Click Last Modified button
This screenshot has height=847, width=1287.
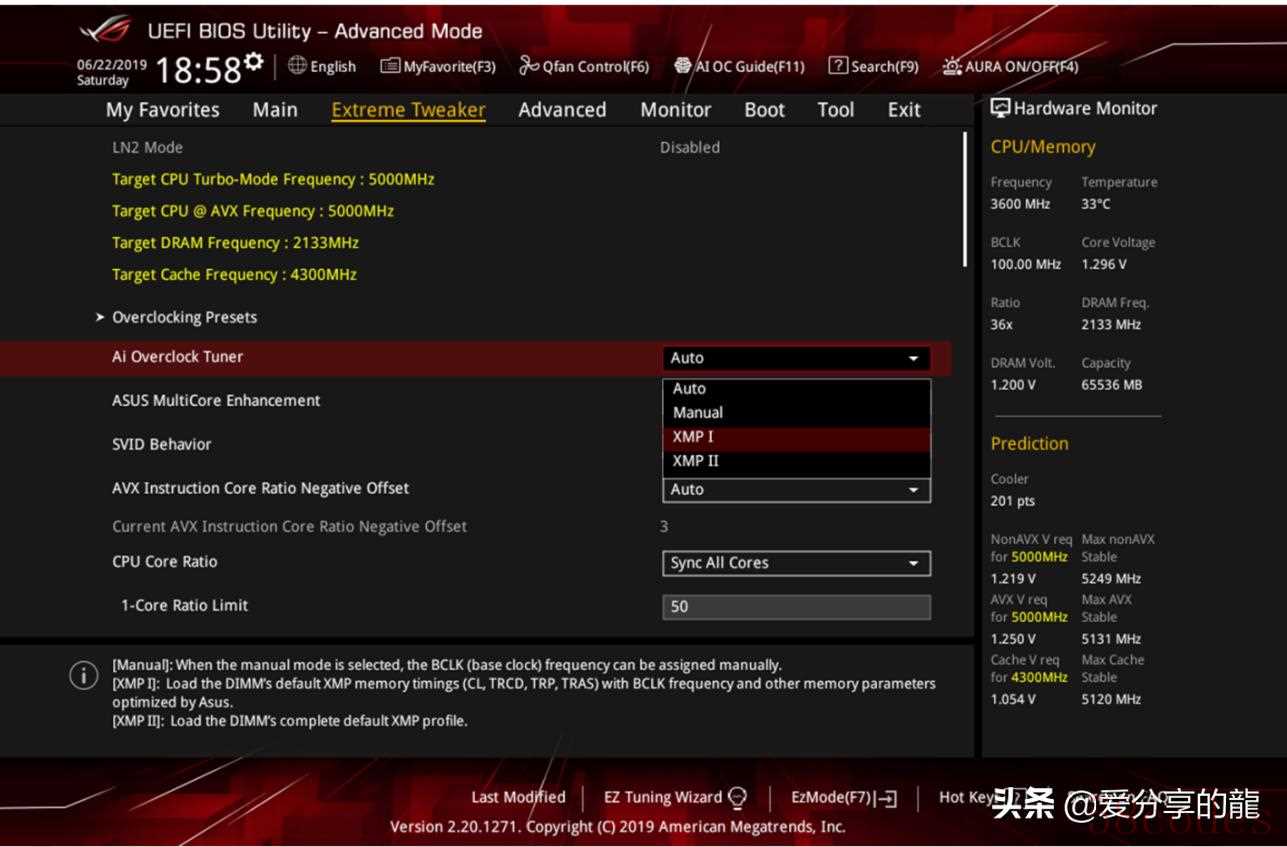pyautogui.click(x=518, y=797)
